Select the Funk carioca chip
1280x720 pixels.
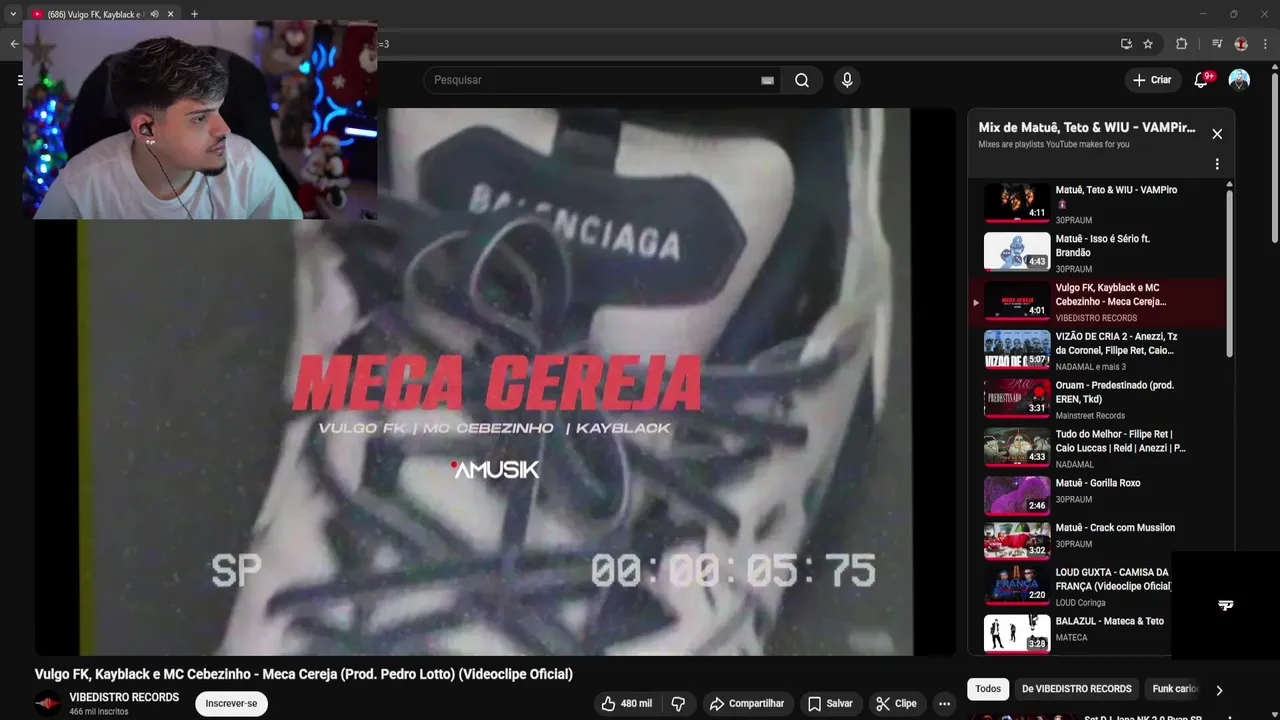(1174, 689)
